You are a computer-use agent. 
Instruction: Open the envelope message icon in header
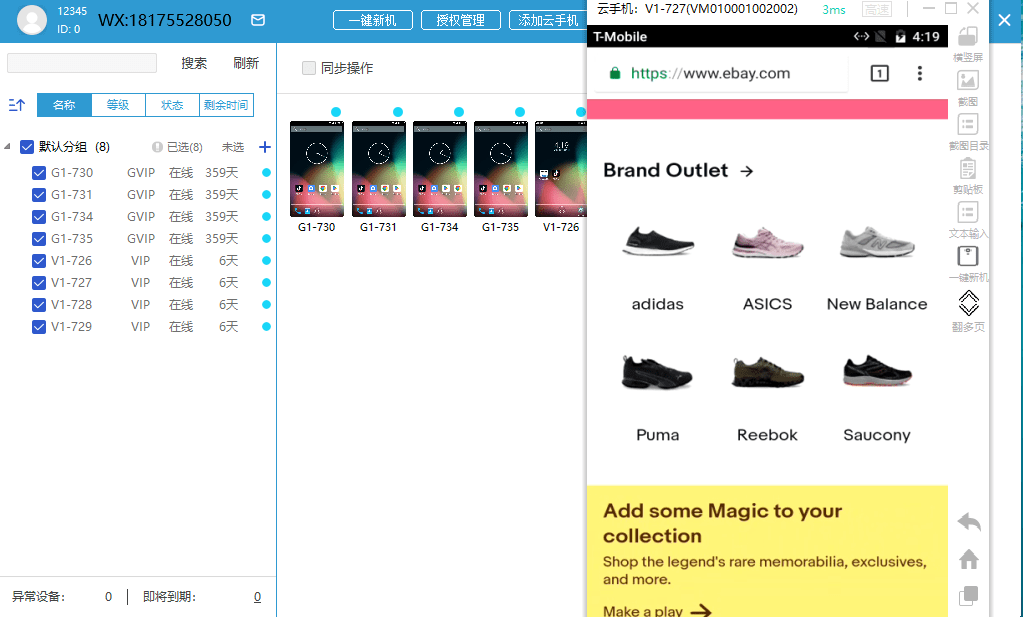click(x=258, y=20)
